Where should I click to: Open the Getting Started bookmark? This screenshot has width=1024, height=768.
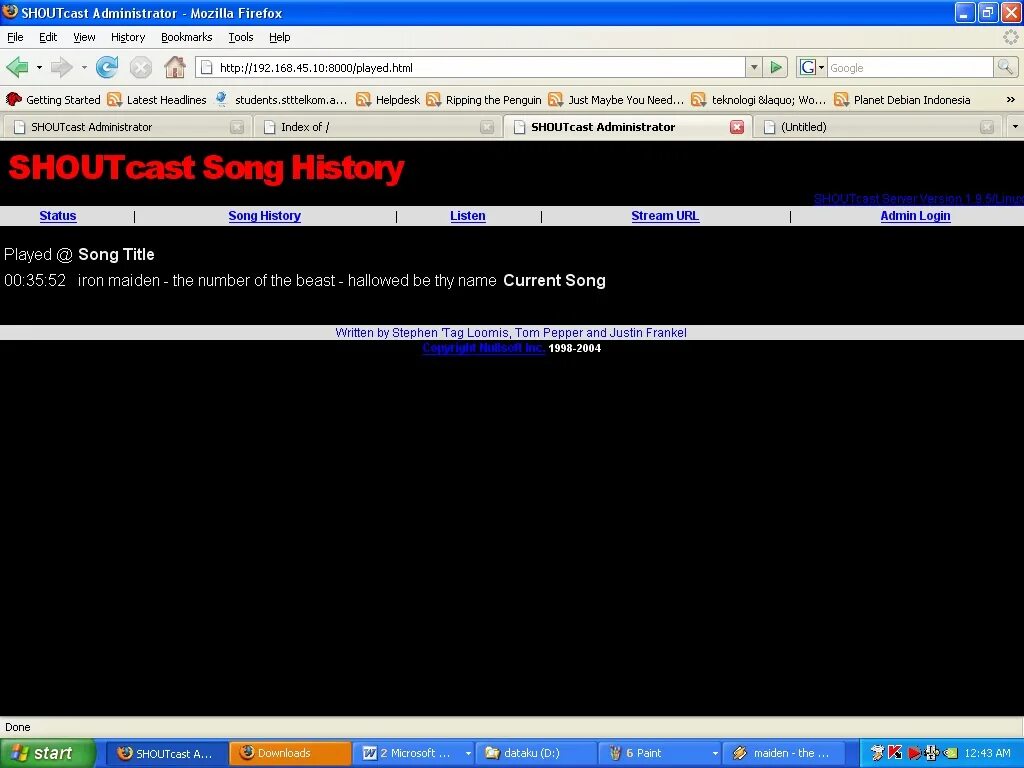[x=54, y=100]
